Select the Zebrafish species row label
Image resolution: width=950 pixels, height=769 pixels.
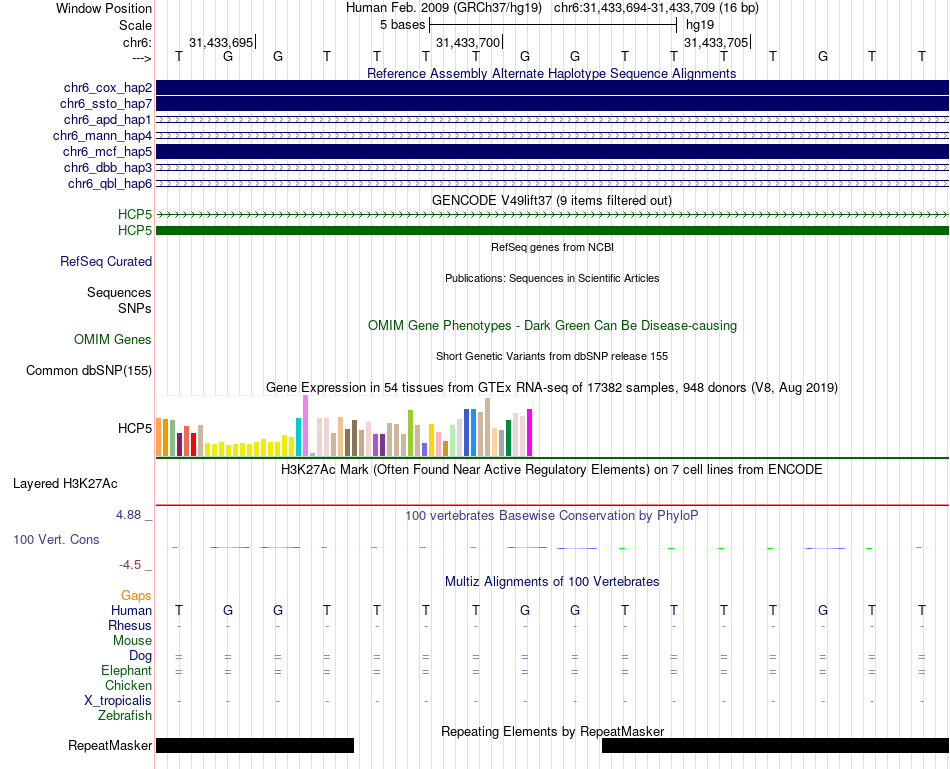[x=125, y=716]
